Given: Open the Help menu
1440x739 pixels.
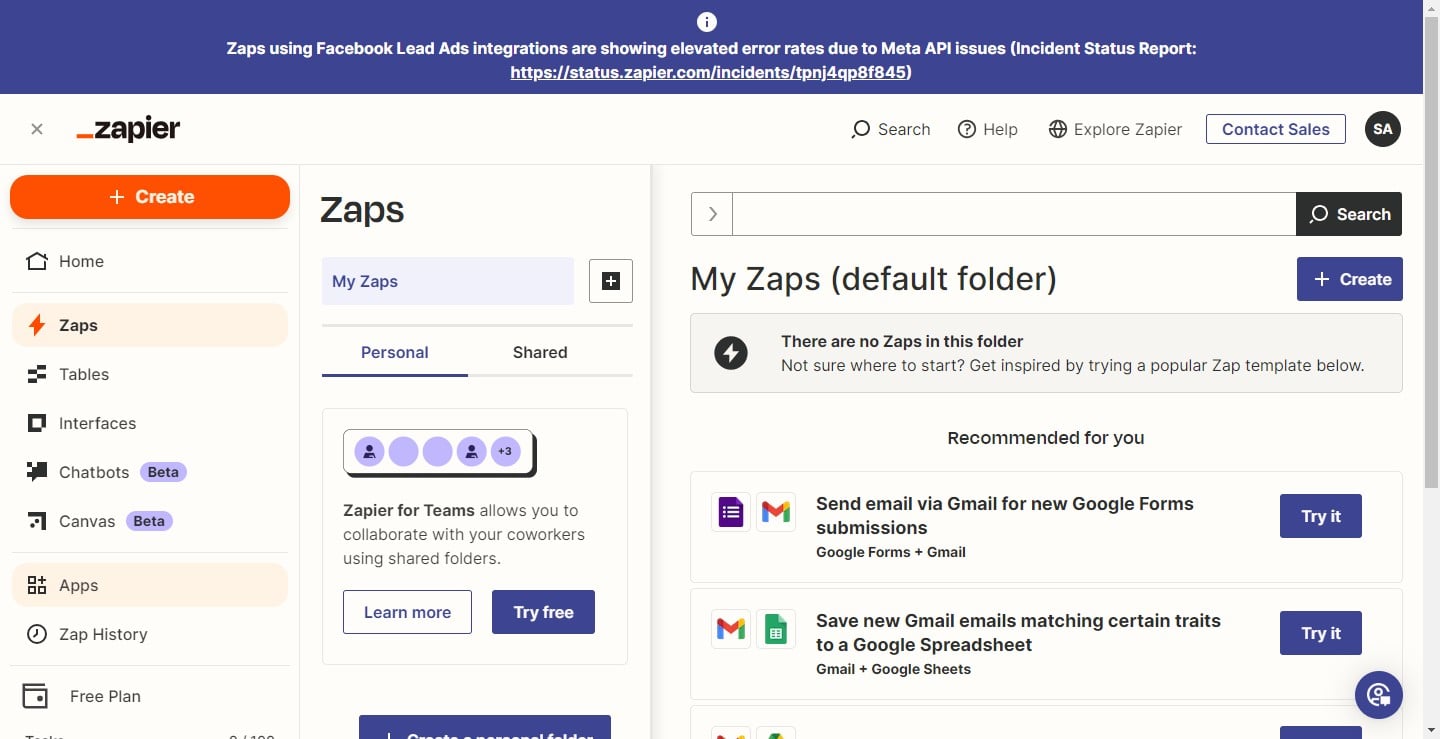Looking at the screenshot, I should [x=987, y=129].
